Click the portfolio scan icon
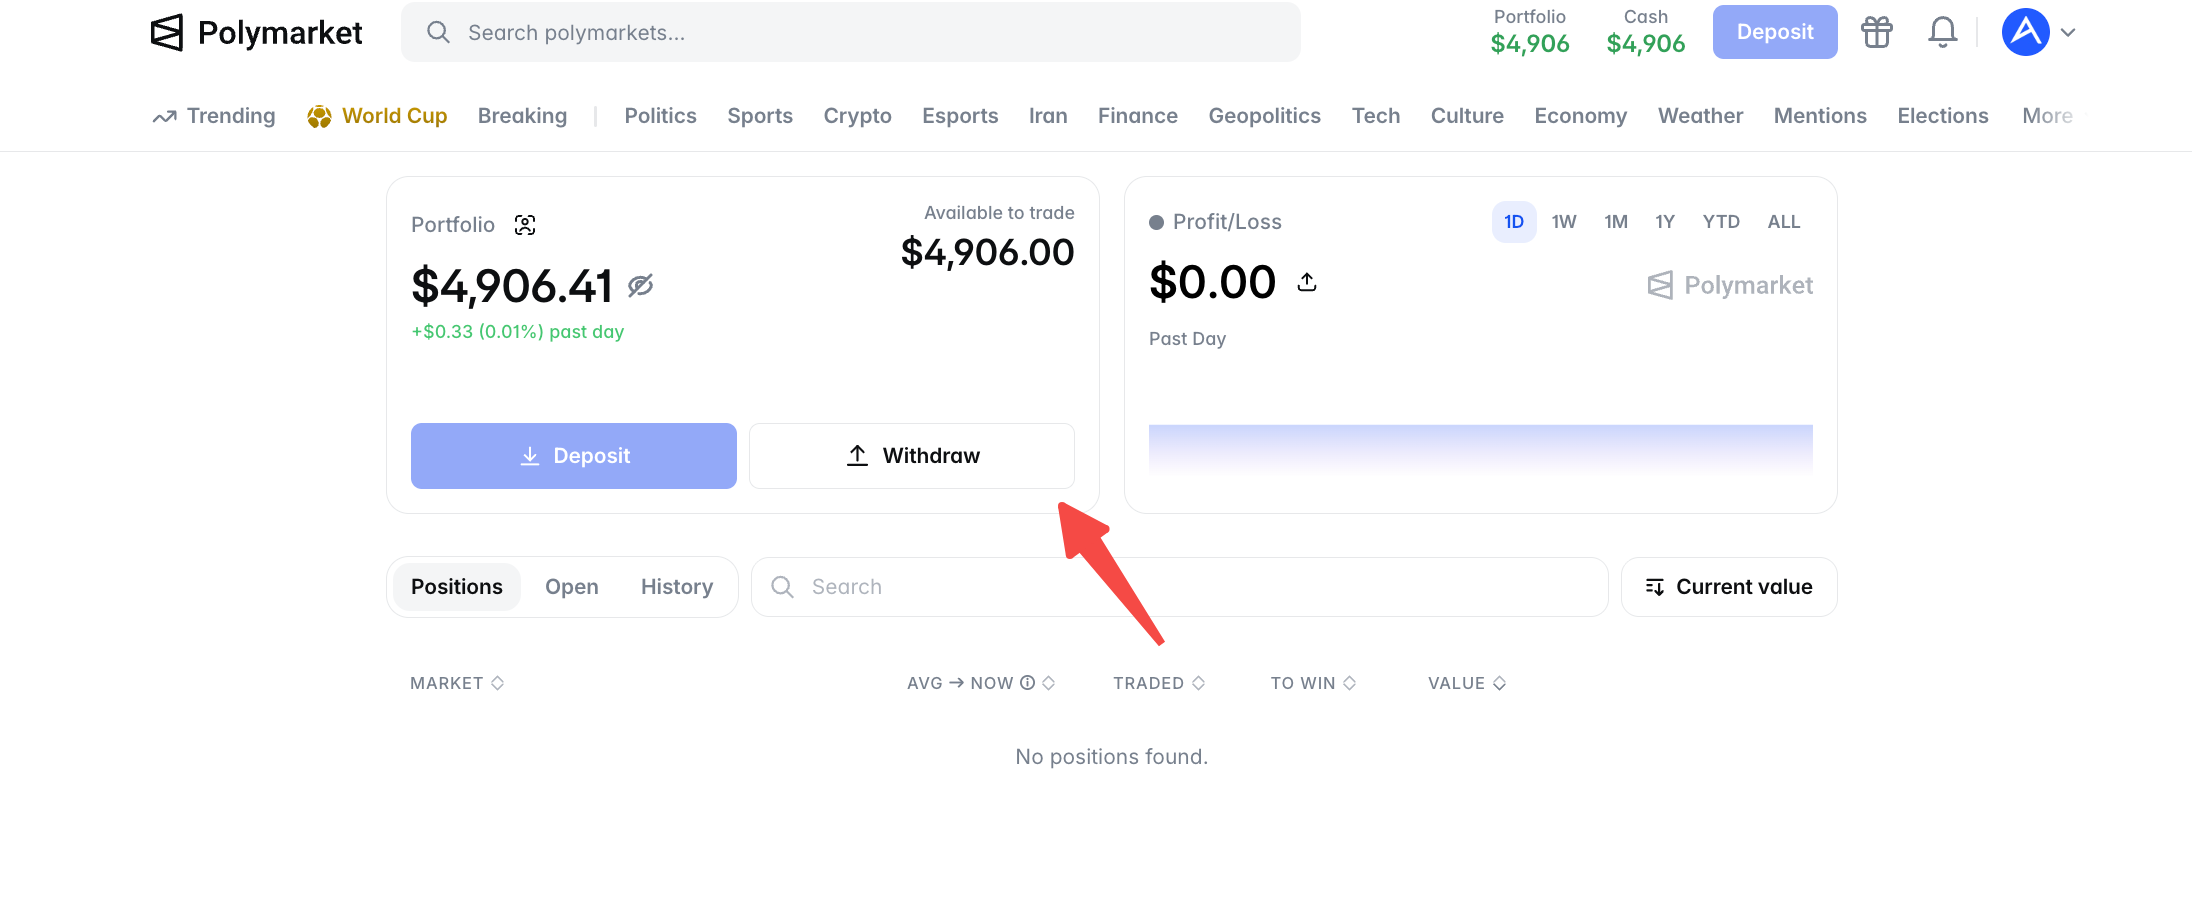 click(525, 225)
